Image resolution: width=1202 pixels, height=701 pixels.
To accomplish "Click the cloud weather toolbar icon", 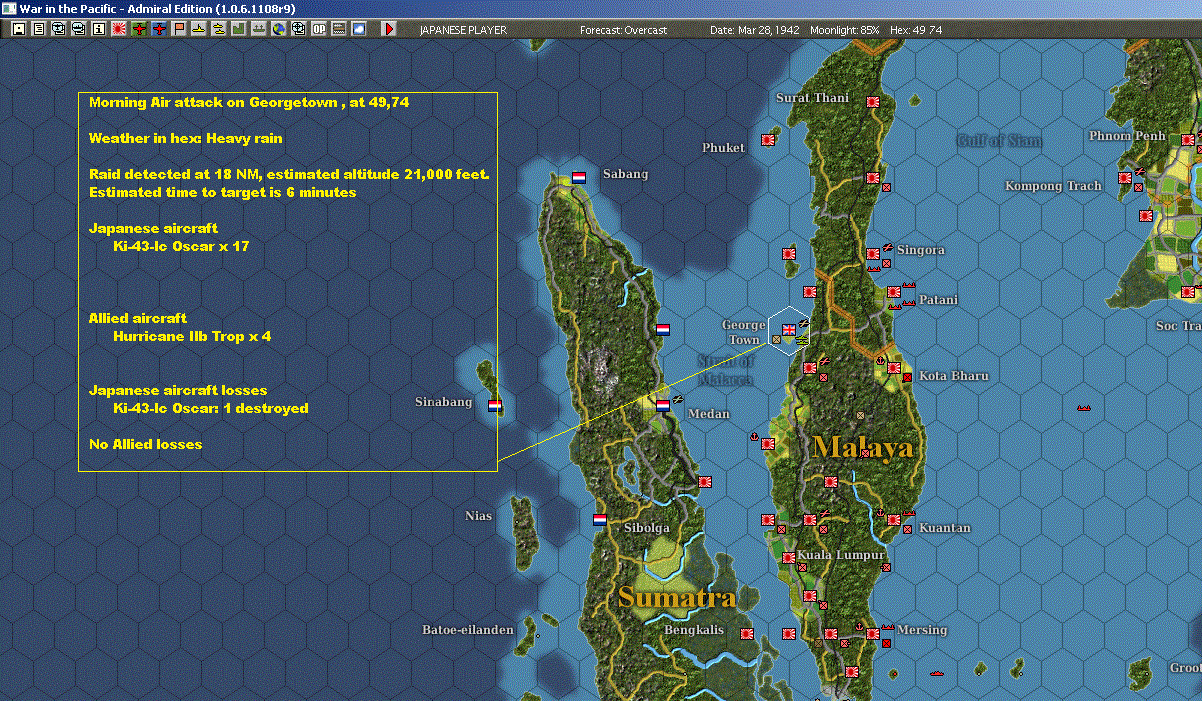I will pyautogui.click(x=359, y=29).
